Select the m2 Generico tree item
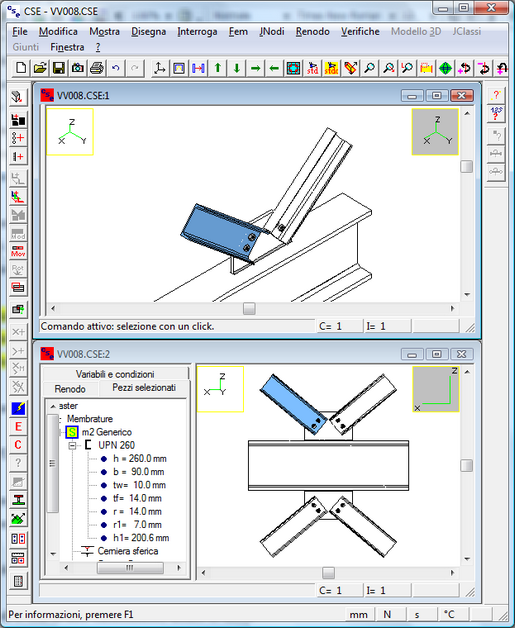The height and width of the screenshot is (628, 515). [107, 432]
